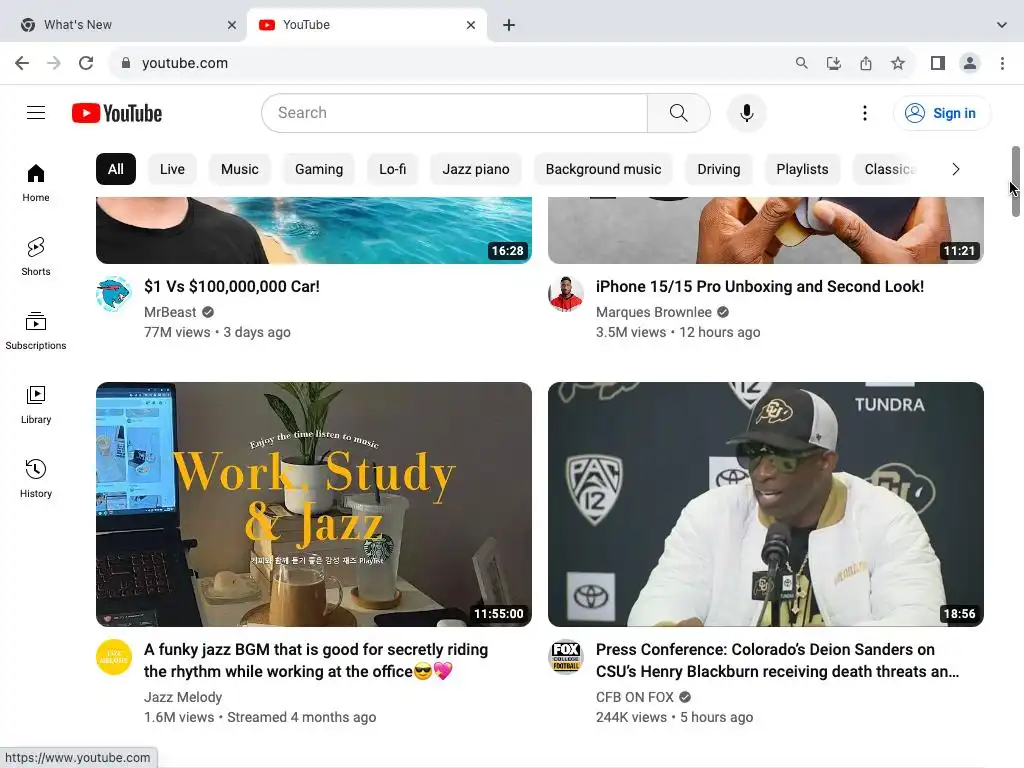
Task: Click the Jazz Melody channel avatar
Action: click(x=114, y=657)
